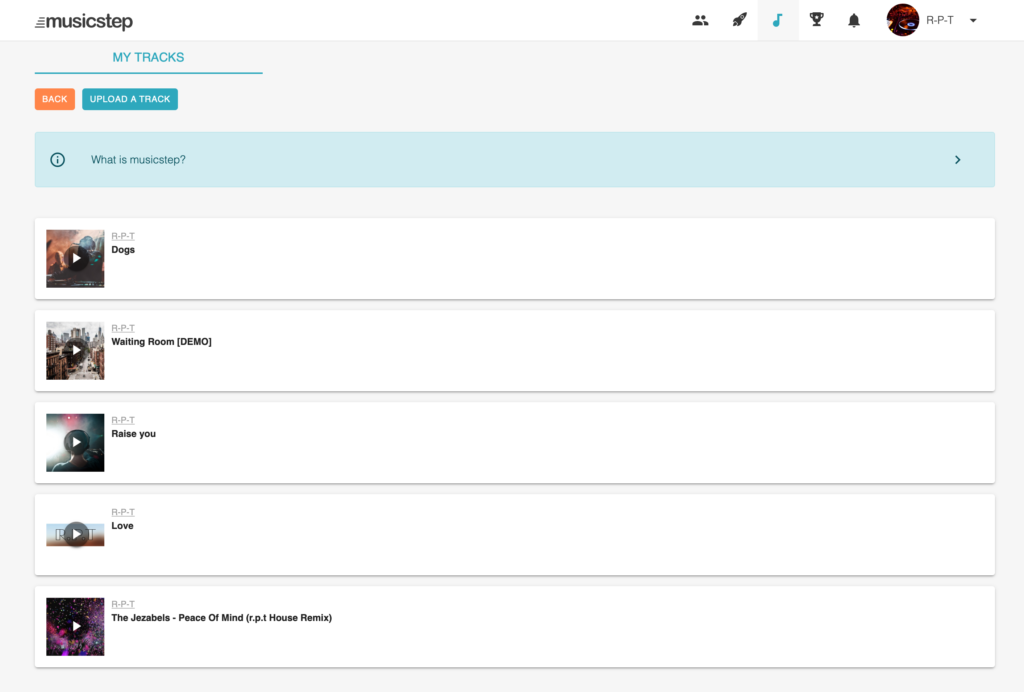Click the R-P-T profile avatar
This screenshot has width=1024, height=692.
click(x=903, y=20)
